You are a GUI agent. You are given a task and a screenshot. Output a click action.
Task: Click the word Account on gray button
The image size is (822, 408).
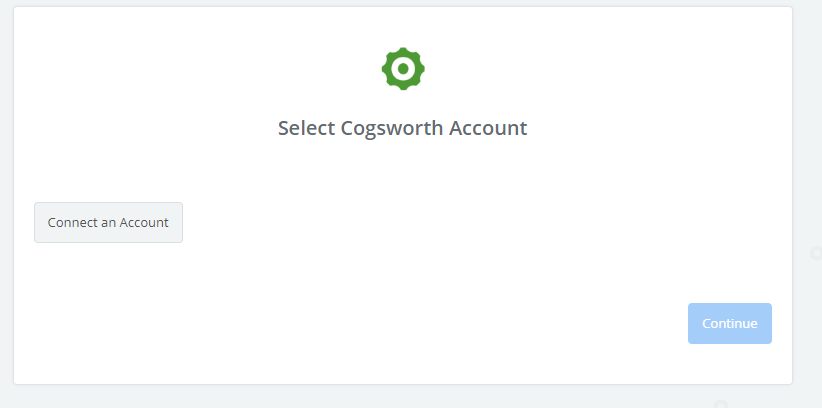(144, 222)
